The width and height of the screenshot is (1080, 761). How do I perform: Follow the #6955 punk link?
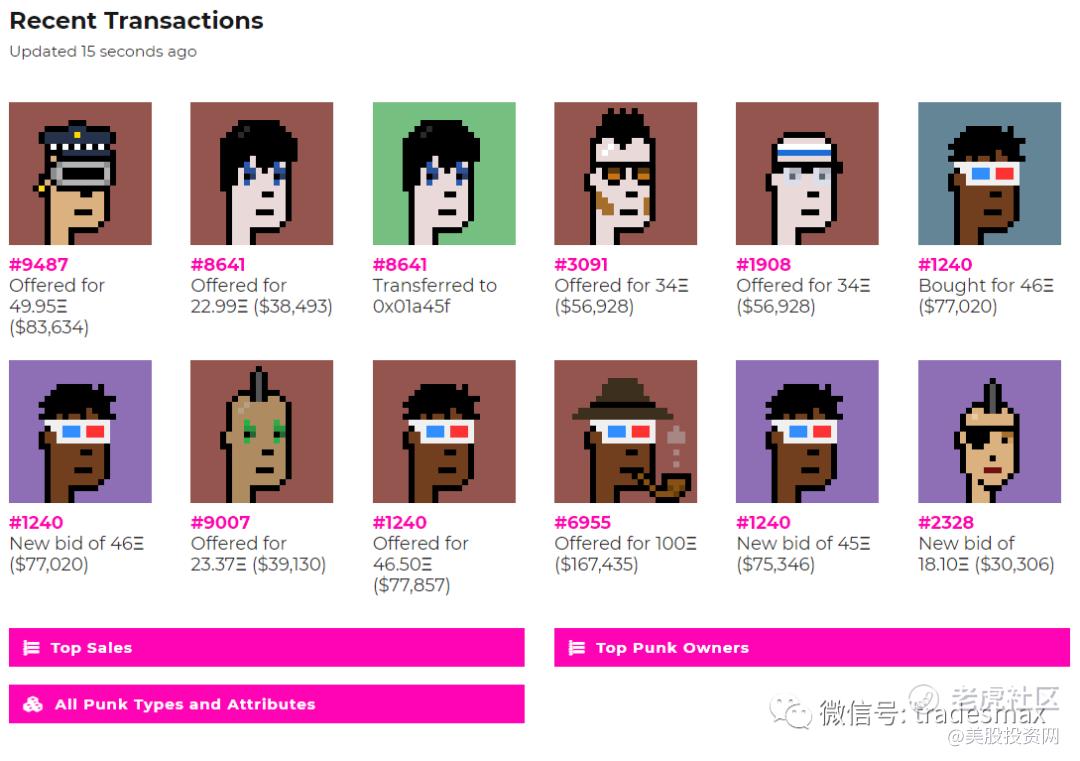tap(583, 523)
